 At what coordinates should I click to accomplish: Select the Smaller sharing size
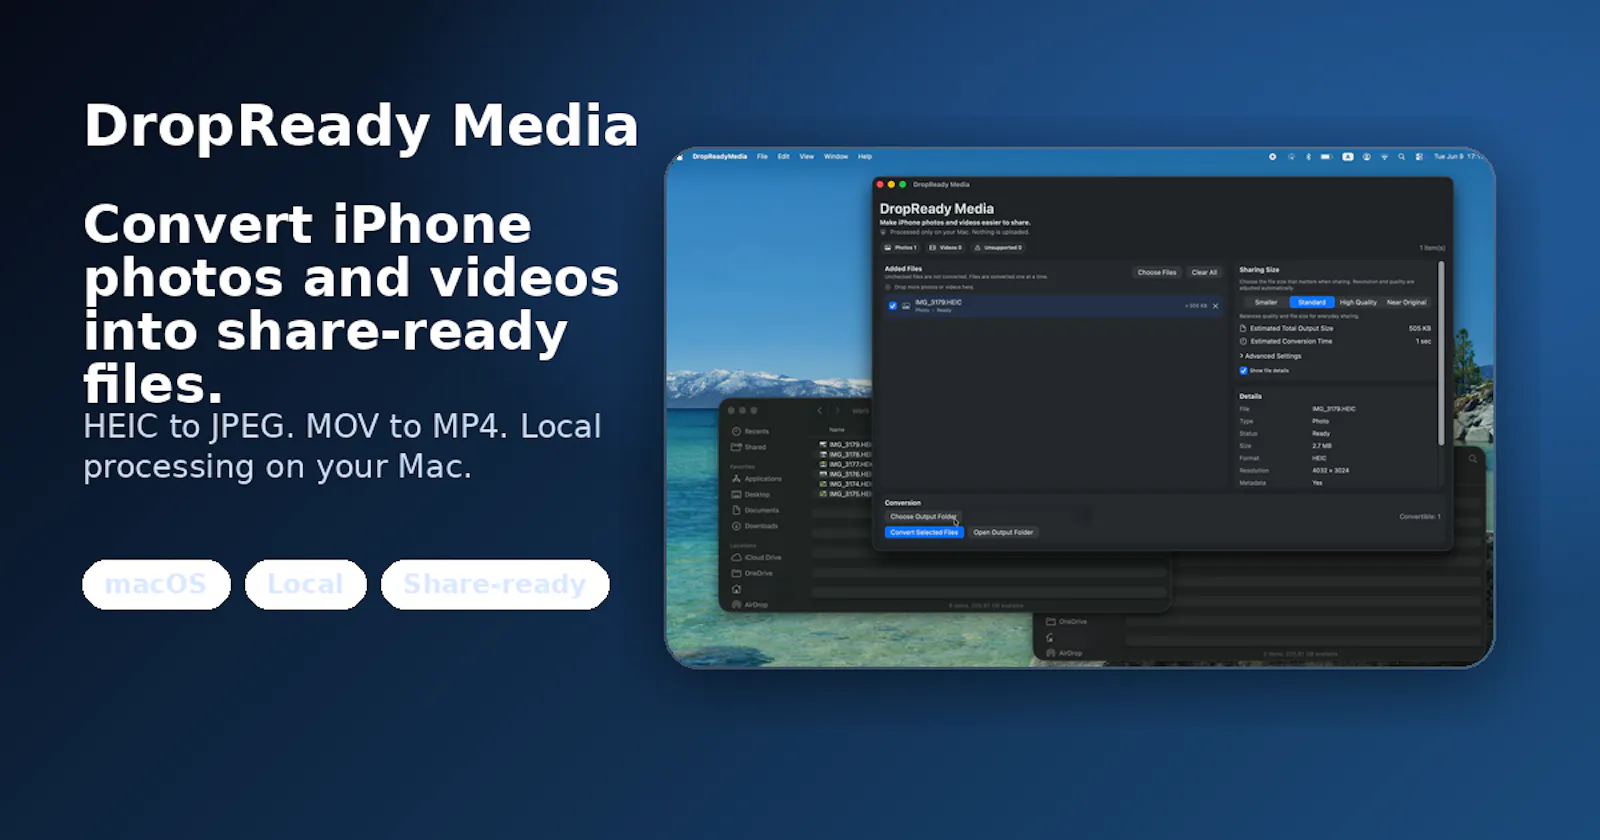(x=1266, y=302)
